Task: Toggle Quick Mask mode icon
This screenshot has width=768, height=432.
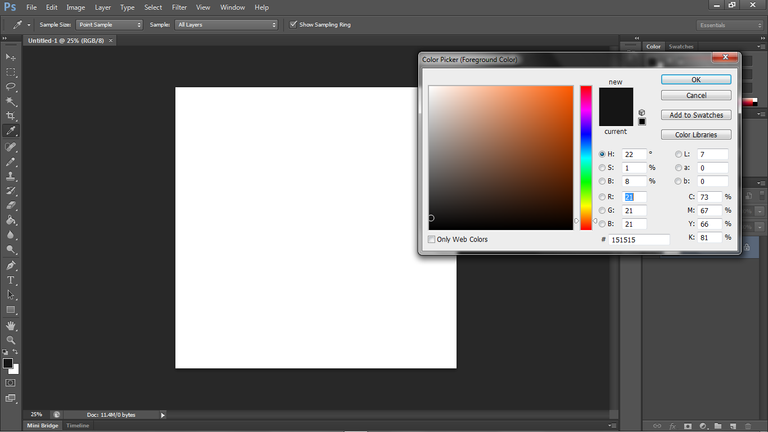Action: coord(10,383)
